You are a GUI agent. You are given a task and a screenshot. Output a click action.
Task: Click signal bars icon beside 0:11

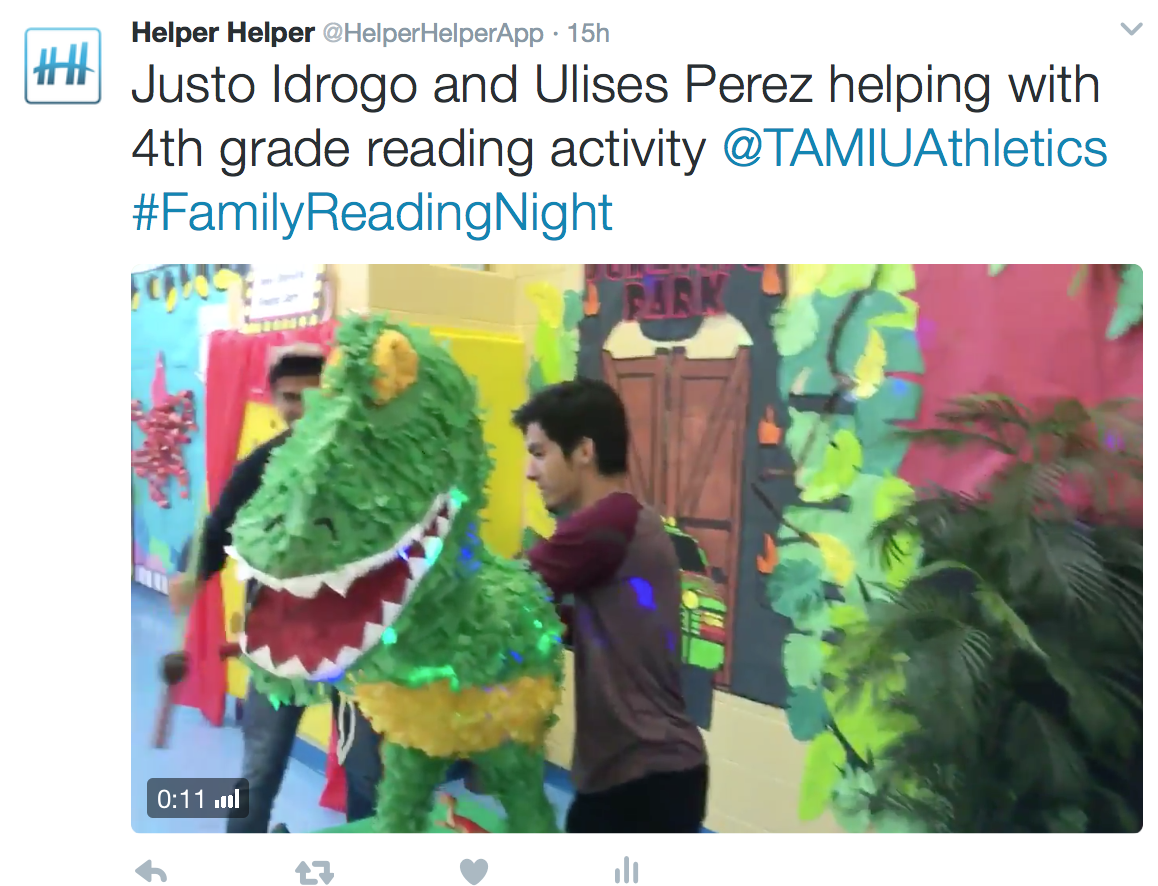(227, 800)
